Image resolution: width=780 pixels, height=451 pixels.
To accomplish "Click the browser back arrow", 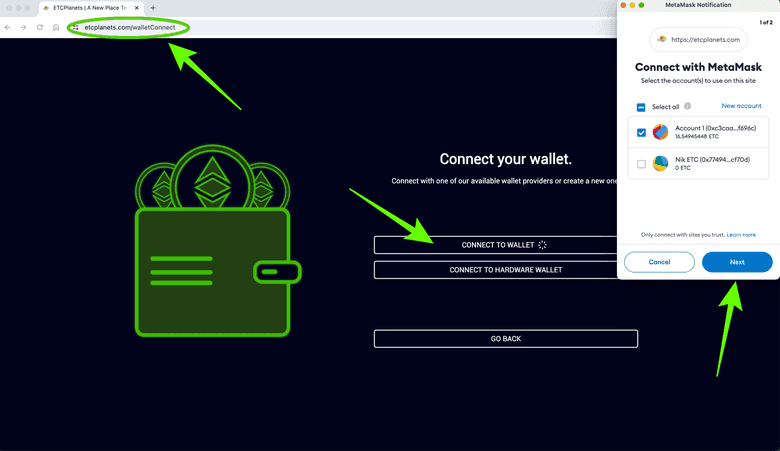I will click(8, 27).
